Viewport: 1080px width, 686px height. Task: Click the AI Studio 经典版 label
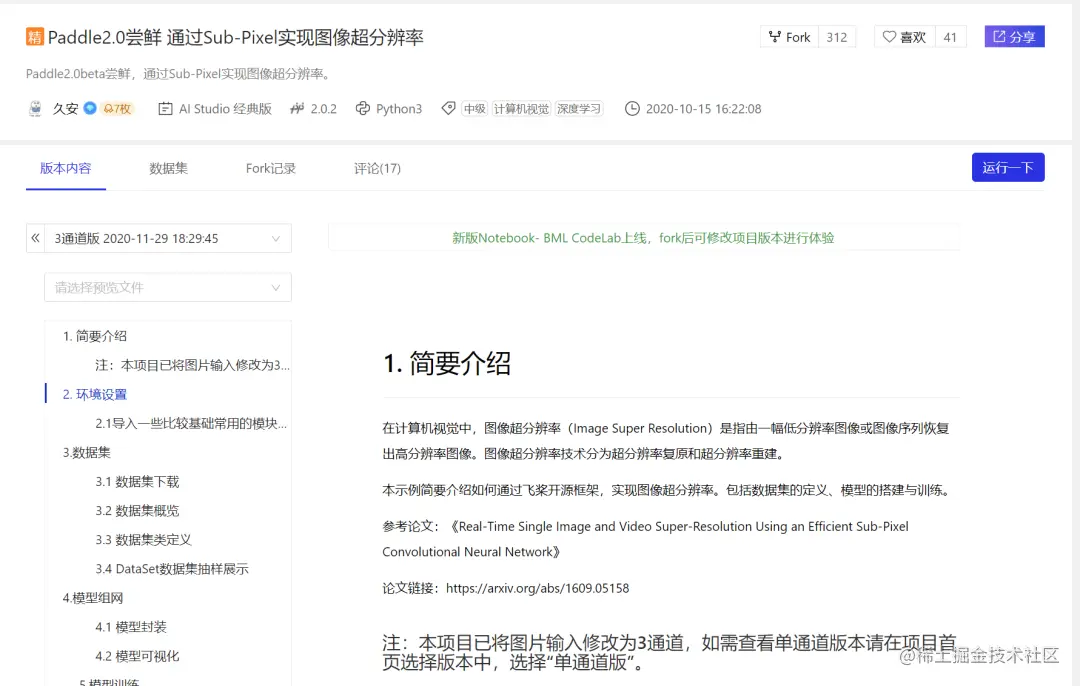click(225, 109)
